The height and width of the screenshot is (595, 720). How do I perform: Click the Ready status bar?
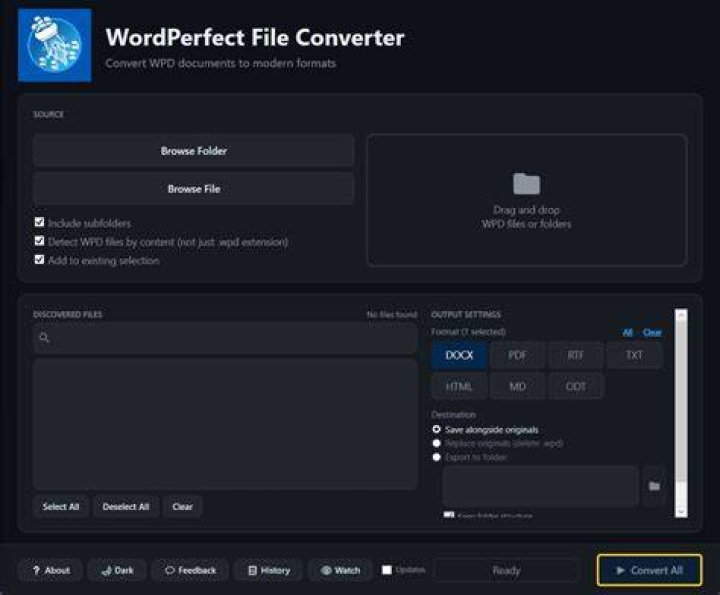click(x=506, y=570)
